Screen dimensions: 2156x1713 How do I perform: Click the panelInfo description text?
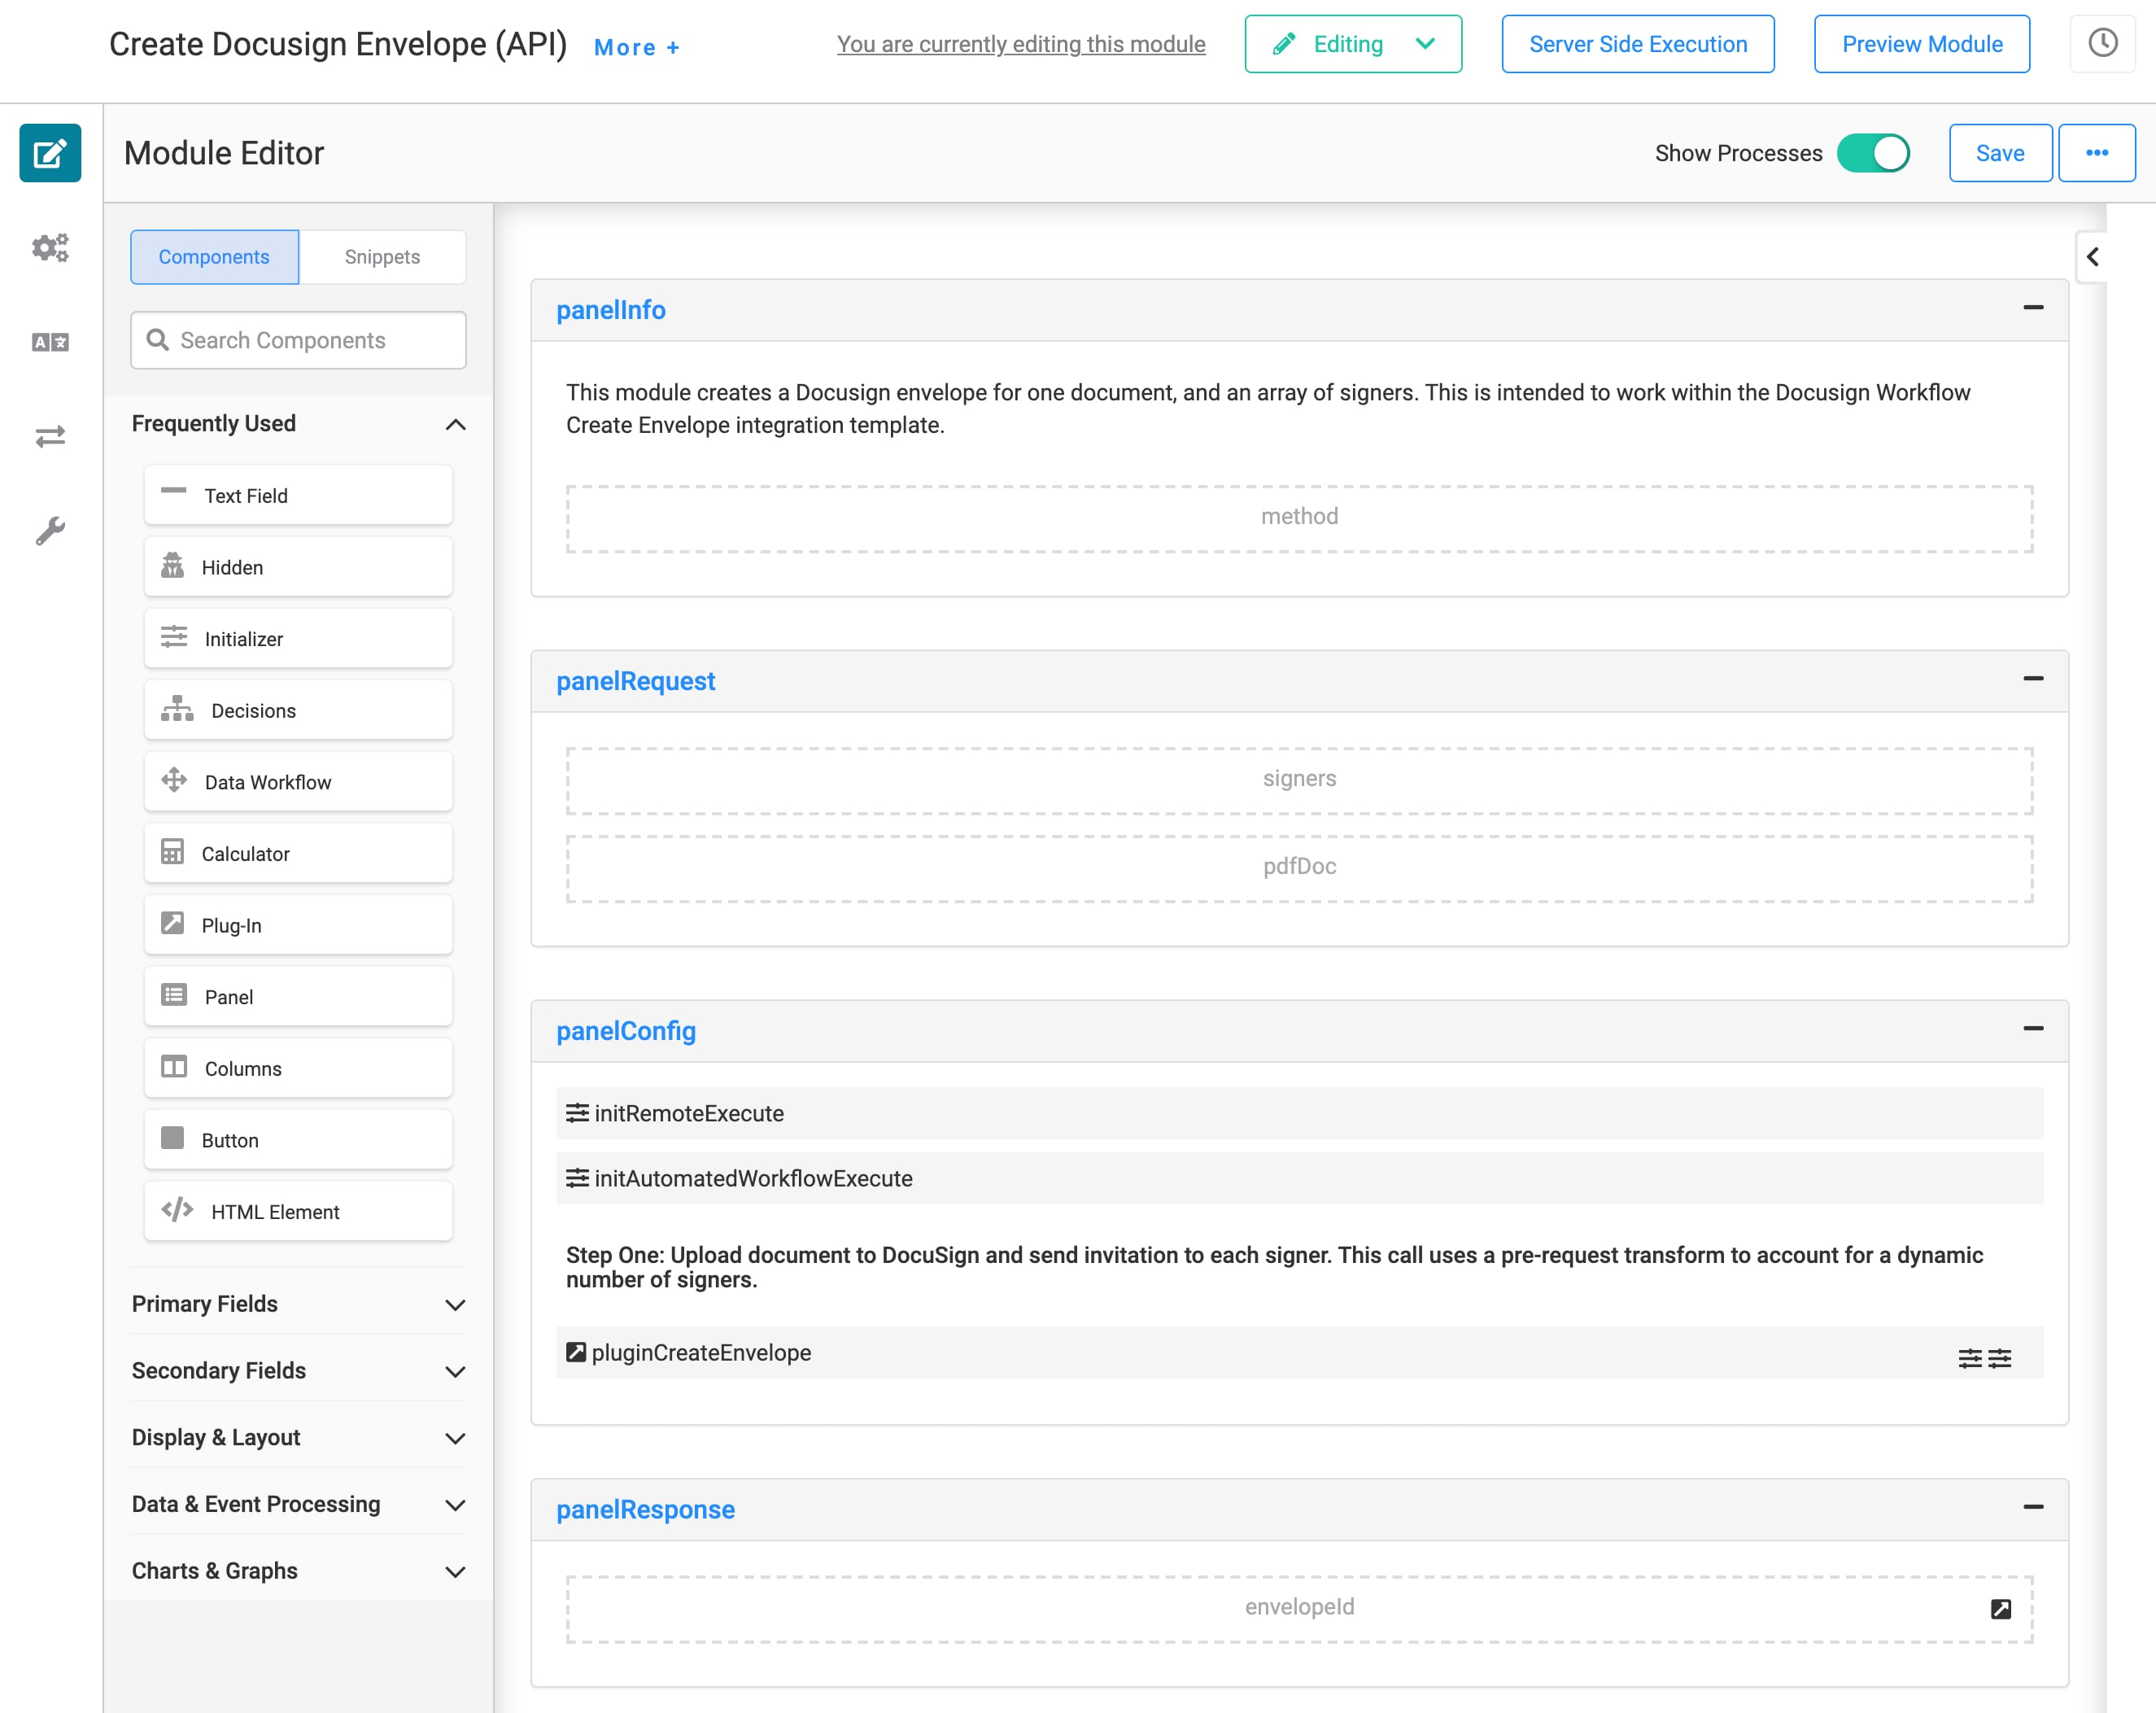(x=1268, y=409)
